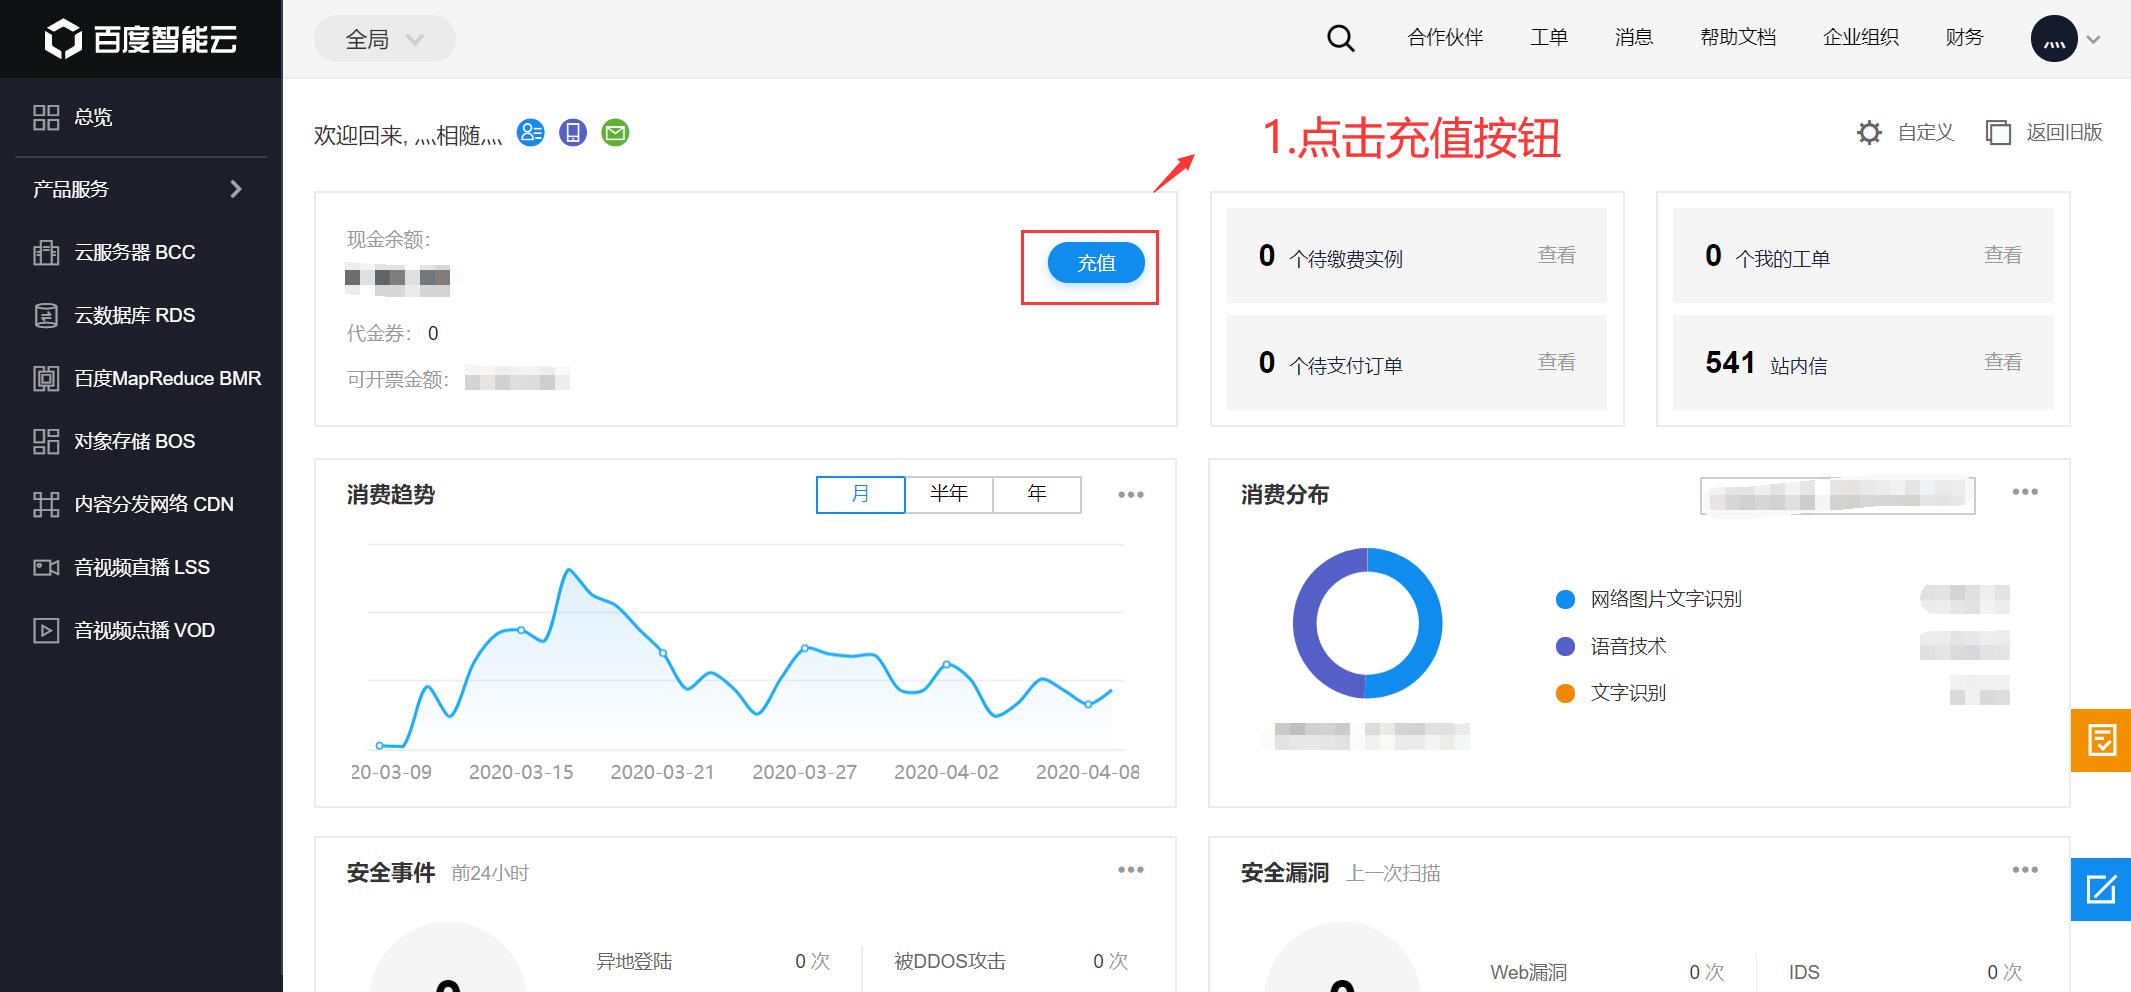
Task: Click the 自定义 gear icon
Action: [x=1869, y=132]
